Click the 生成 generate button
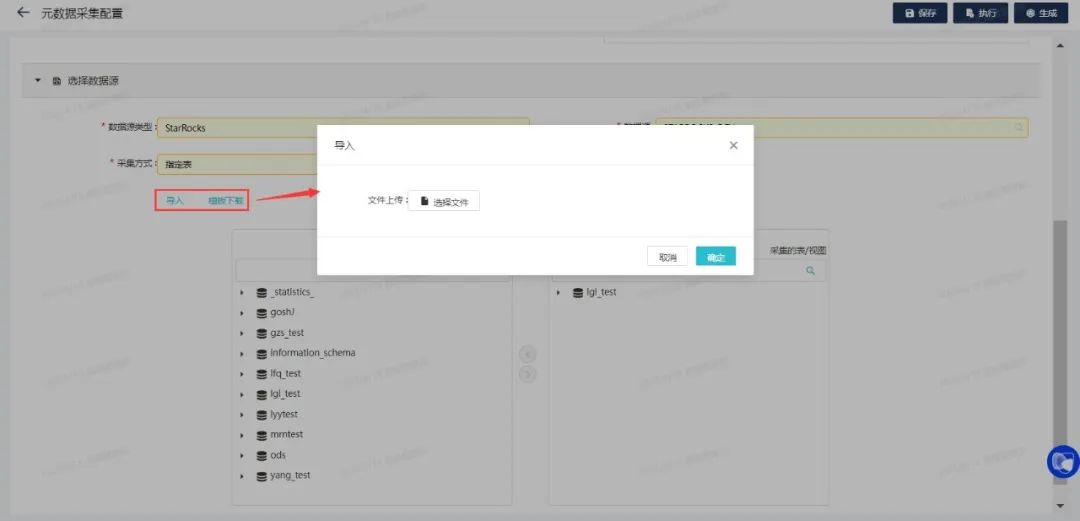This screenshot has height=521, width=1080. point(1041,14)
